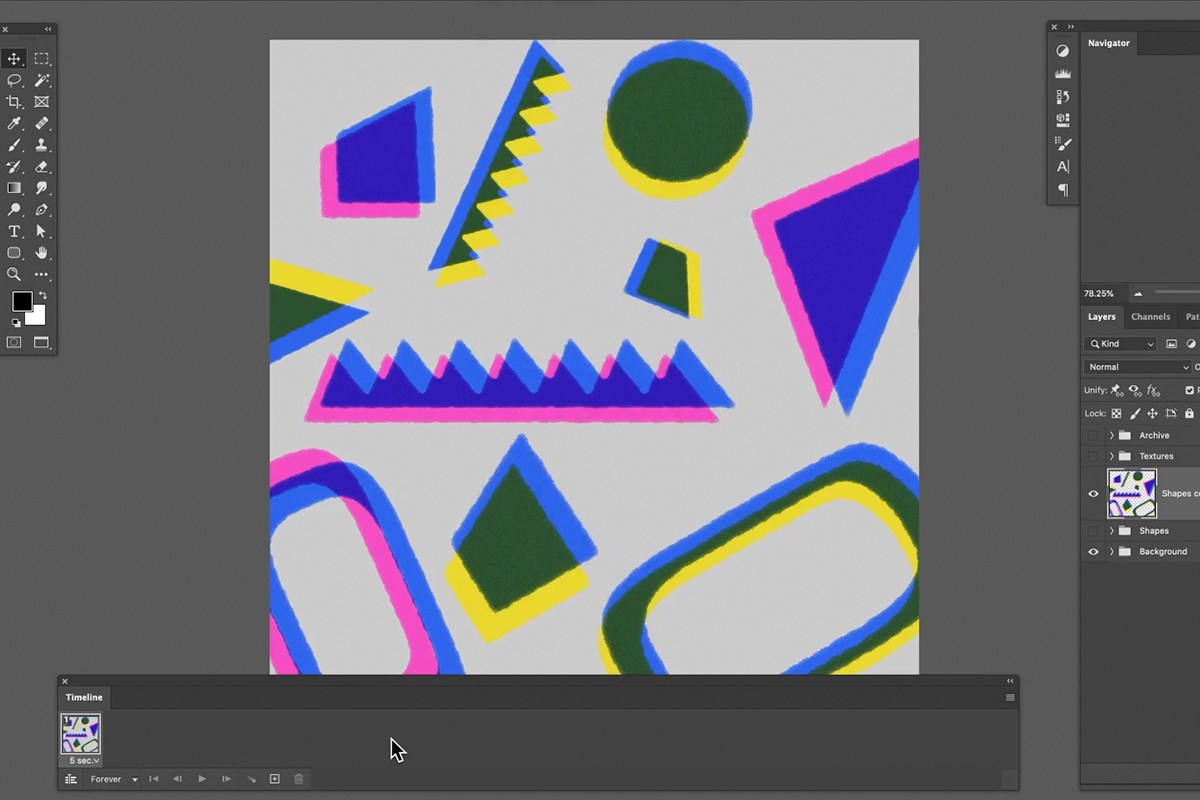Open the Paragraph panel icon
1200x800 pixels.
pyautogui.click(x=1063, y=190)
